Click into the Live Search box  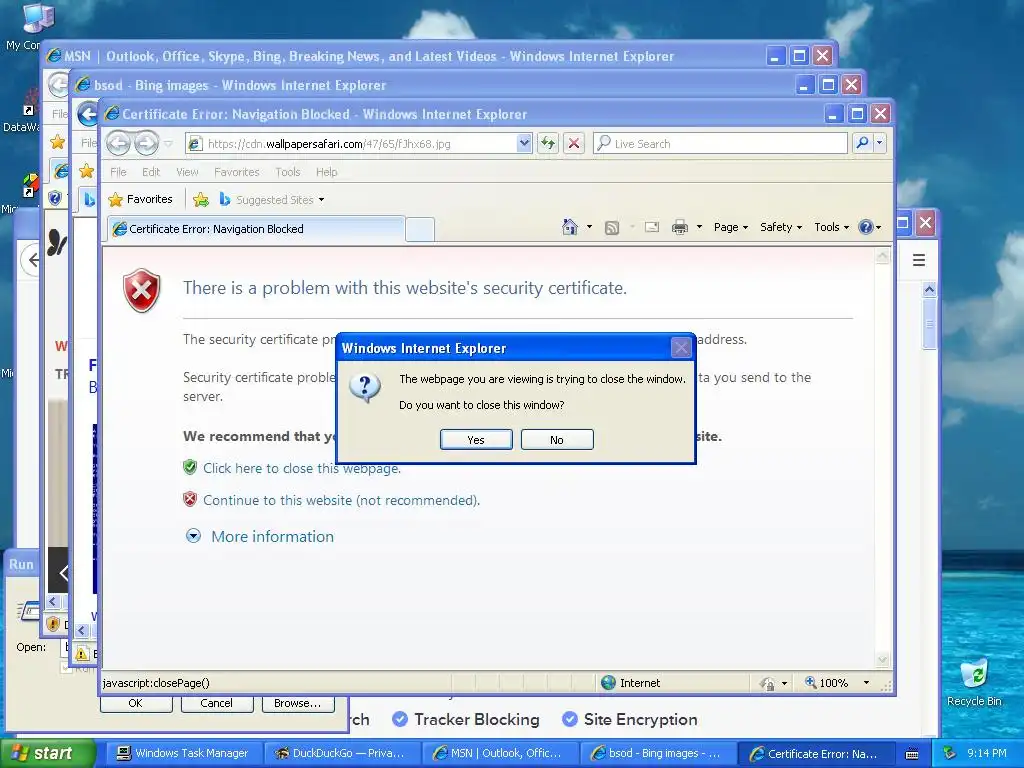720,144
